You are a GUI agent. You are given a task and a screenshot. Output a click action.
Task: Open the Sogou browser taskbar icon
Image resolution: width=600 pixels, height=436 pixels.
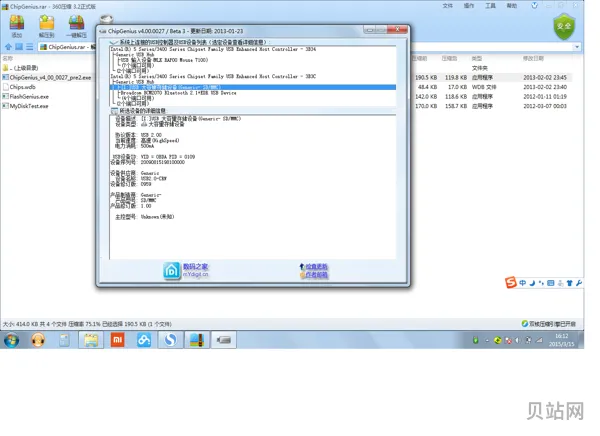171,340
